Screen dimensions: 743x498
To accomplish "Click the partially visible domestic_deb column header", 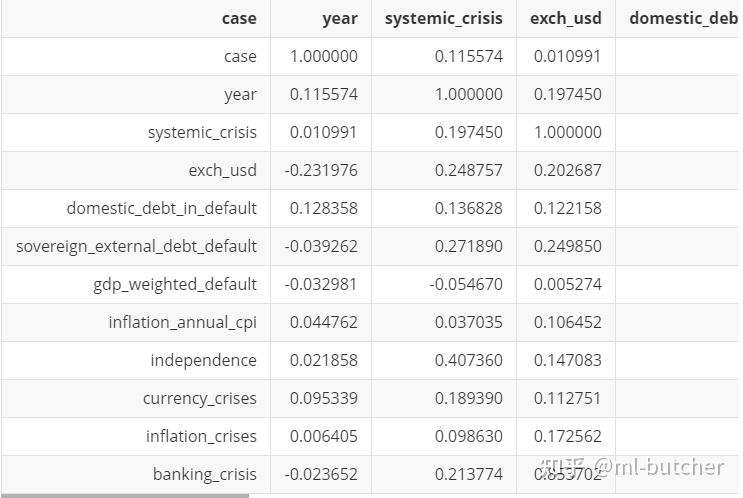I will [683, 18].
